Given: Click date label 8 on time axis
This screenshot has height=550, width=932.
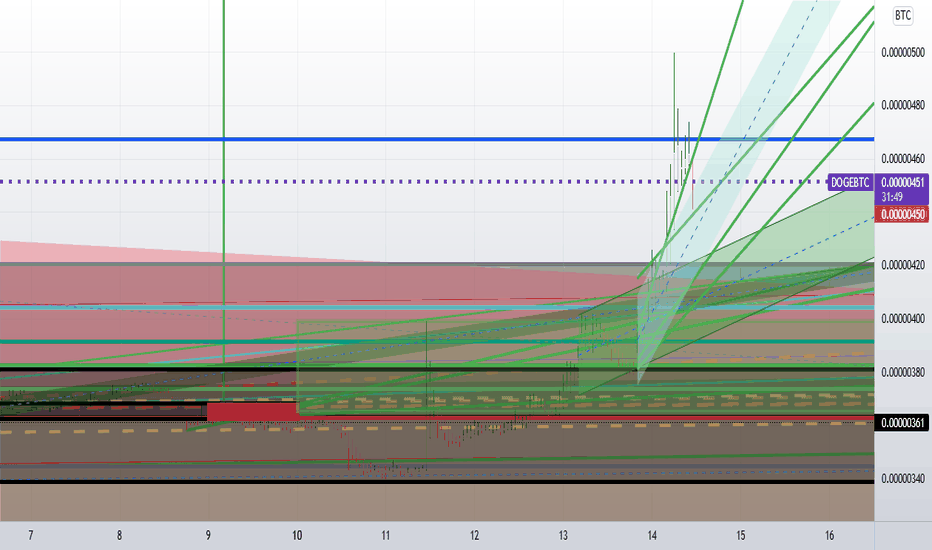Looking at the screenshot, I should [x=119, y=536].
